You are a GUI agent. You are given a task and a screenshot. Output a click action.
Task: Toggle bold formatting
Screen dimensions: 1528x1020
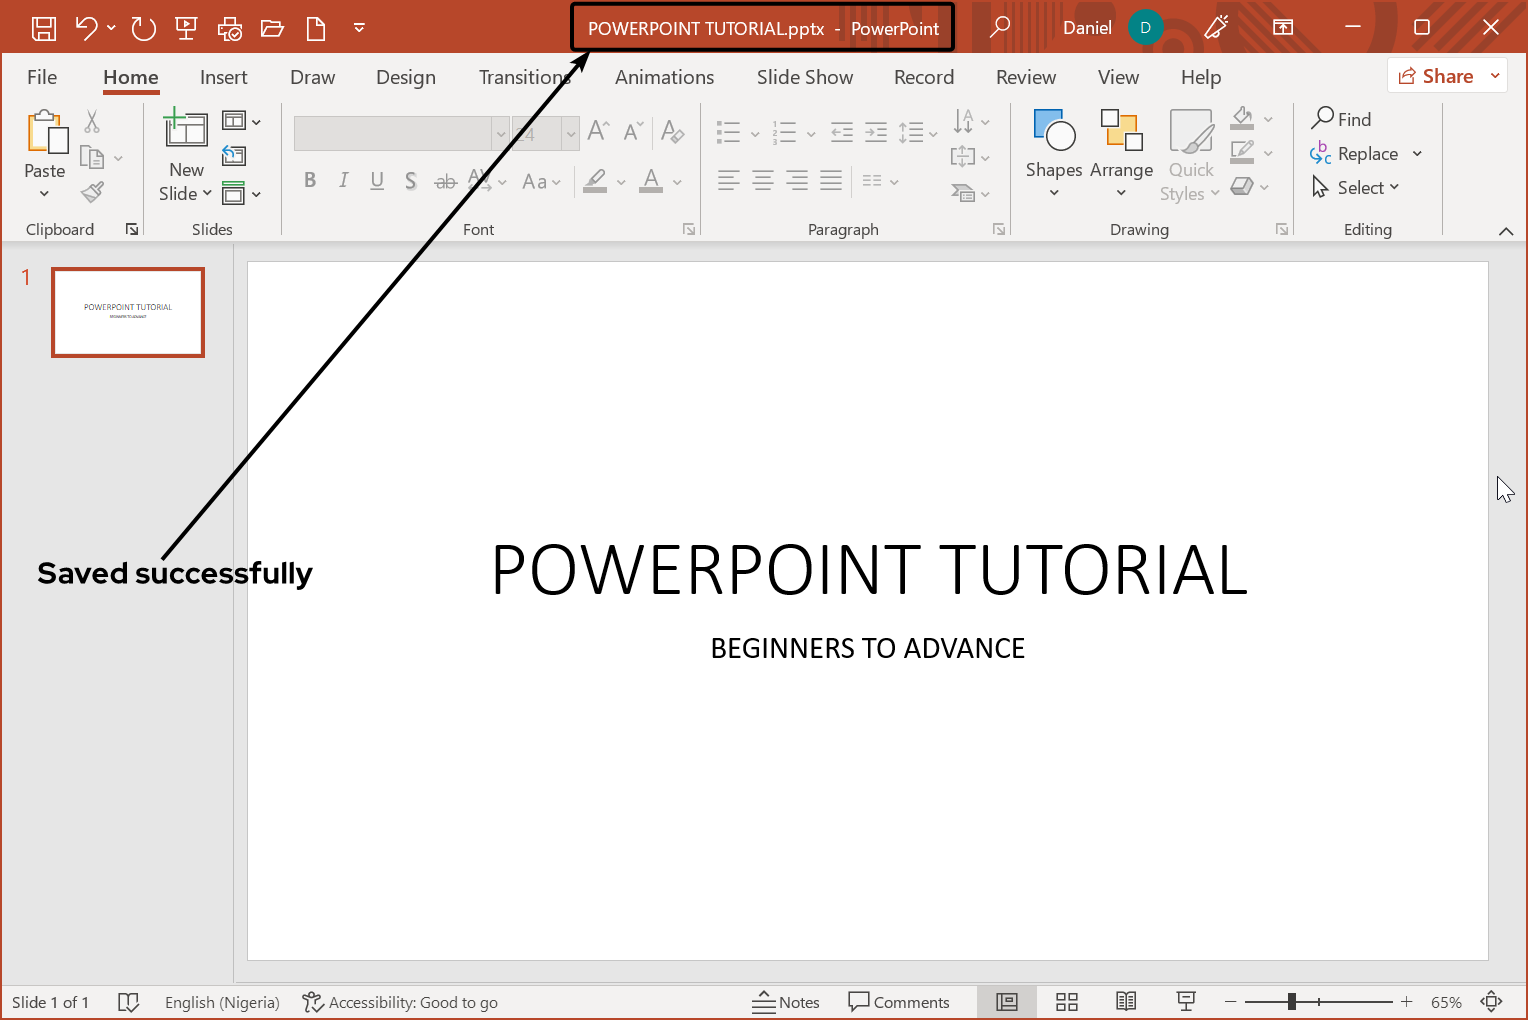(x=310, y=180)
